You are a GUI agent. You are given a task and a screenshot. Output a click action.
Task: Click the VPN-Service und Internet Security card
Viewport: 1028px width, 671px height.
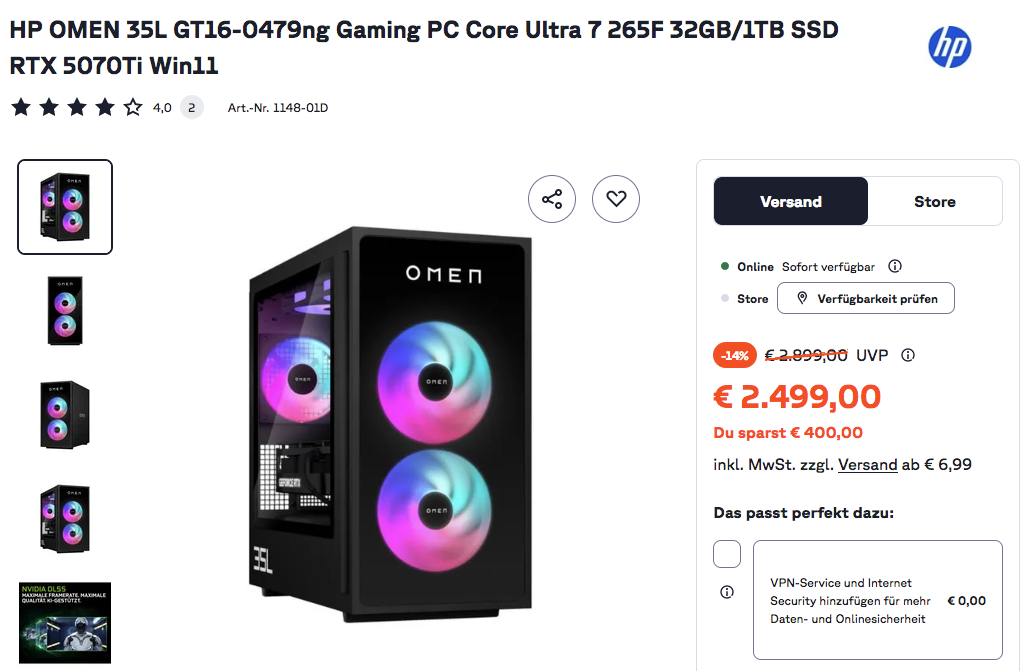coord(877,600)
